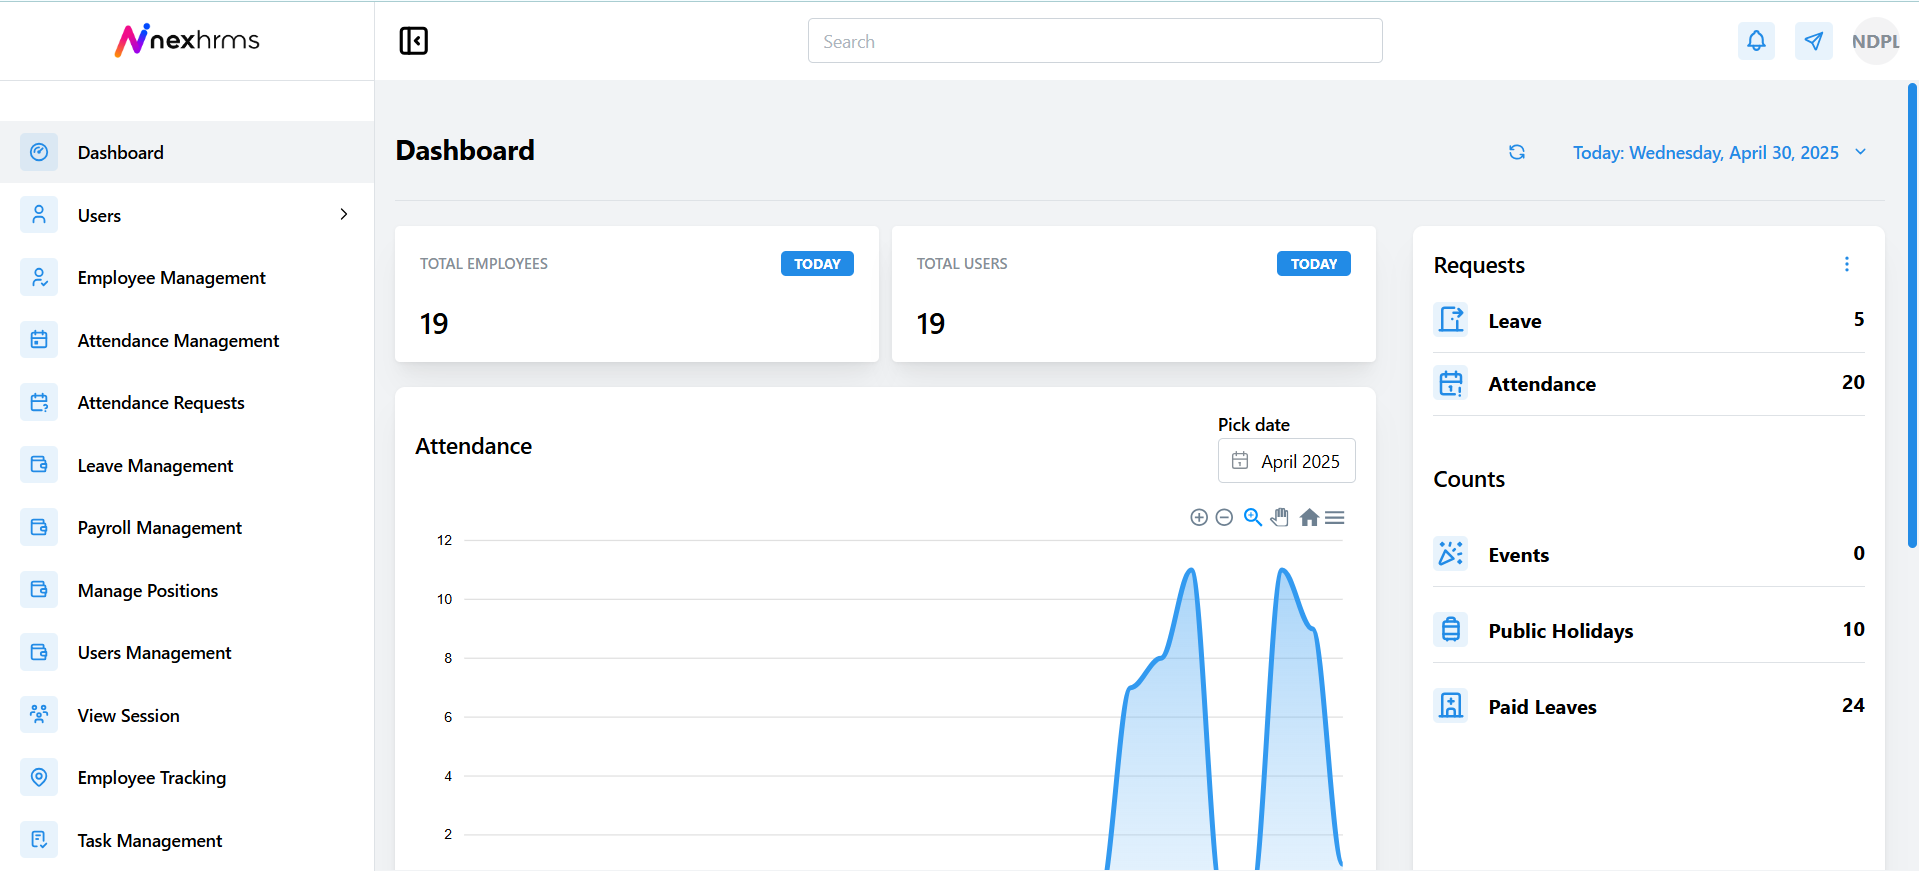Click the Total Employees count 19
Viewport: 1919px width, 871px height.
pos(434,323)
